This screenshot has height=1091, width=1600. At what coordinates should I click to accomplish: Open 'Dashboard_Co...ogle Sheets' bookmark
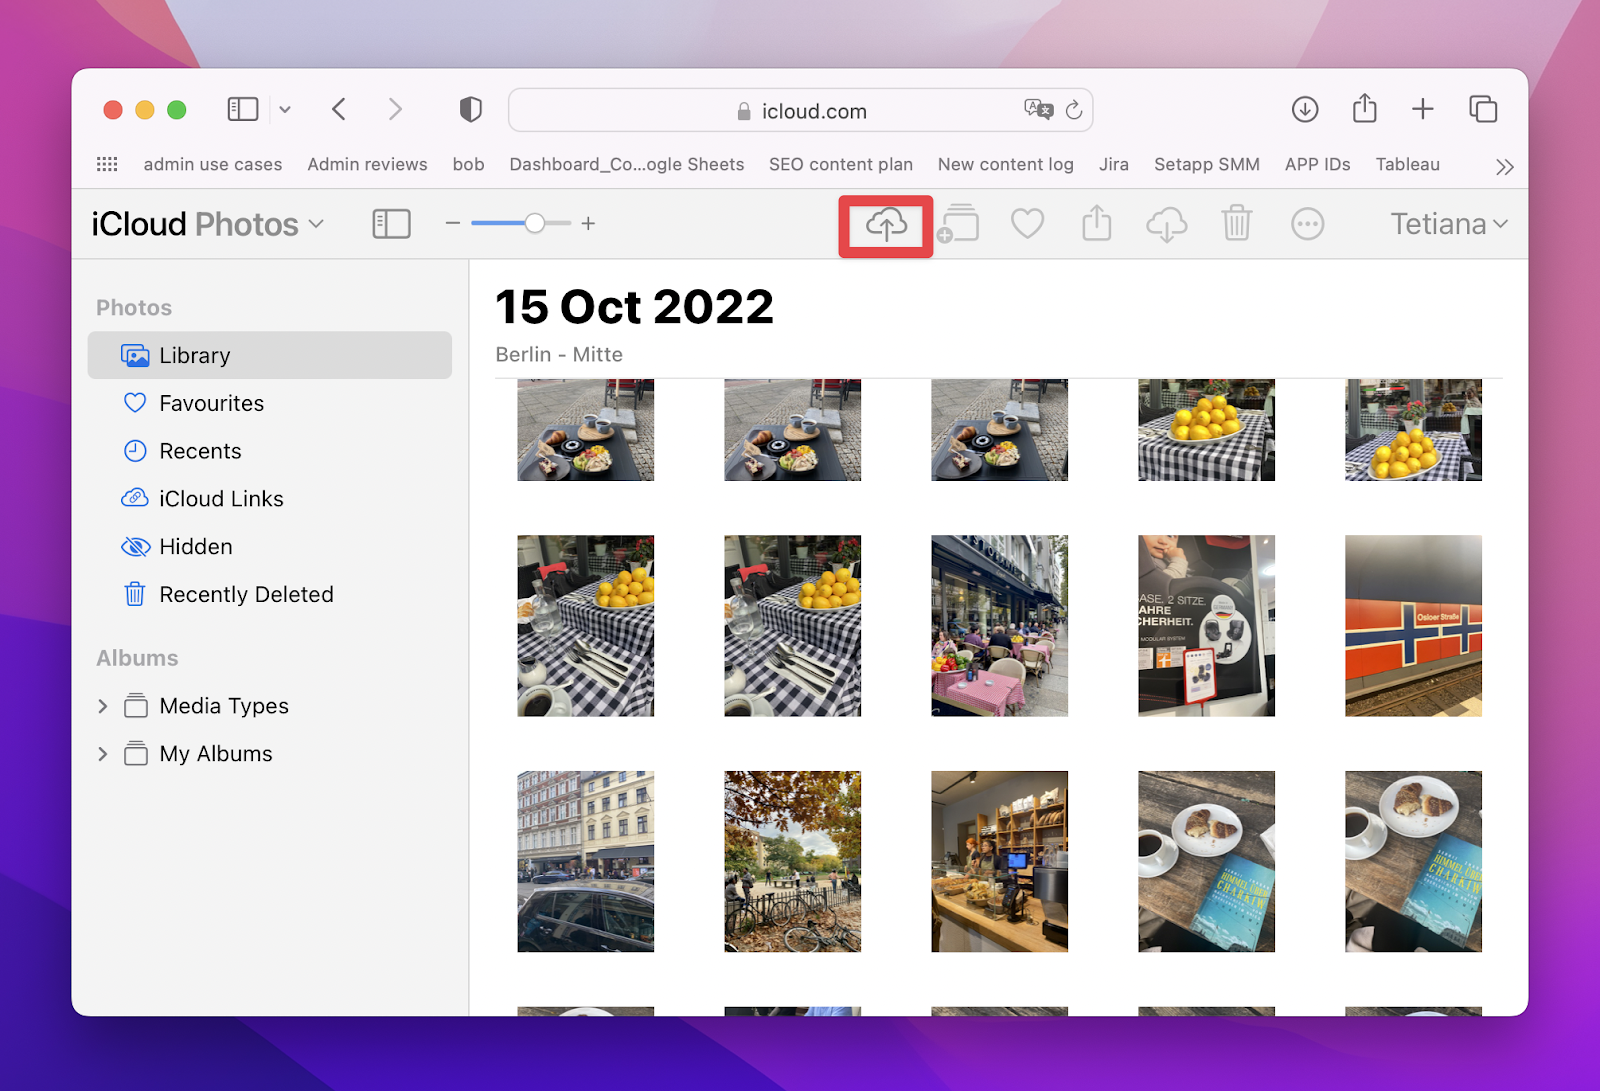click(x=627, y=164)
